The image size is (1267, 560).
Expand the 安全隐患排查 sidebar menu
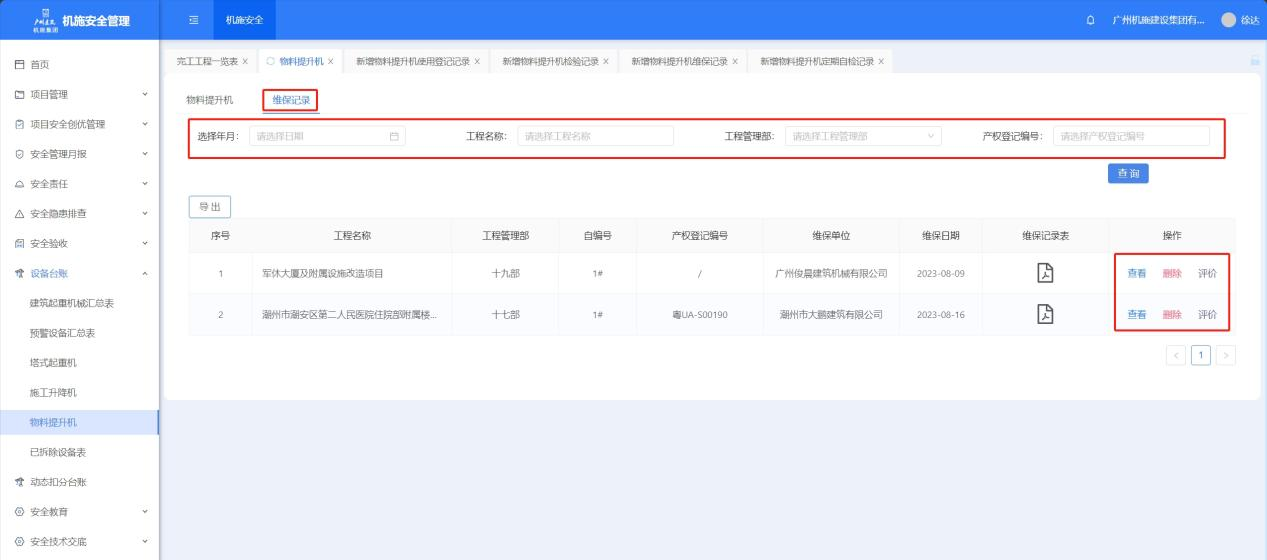click(80, 213)
